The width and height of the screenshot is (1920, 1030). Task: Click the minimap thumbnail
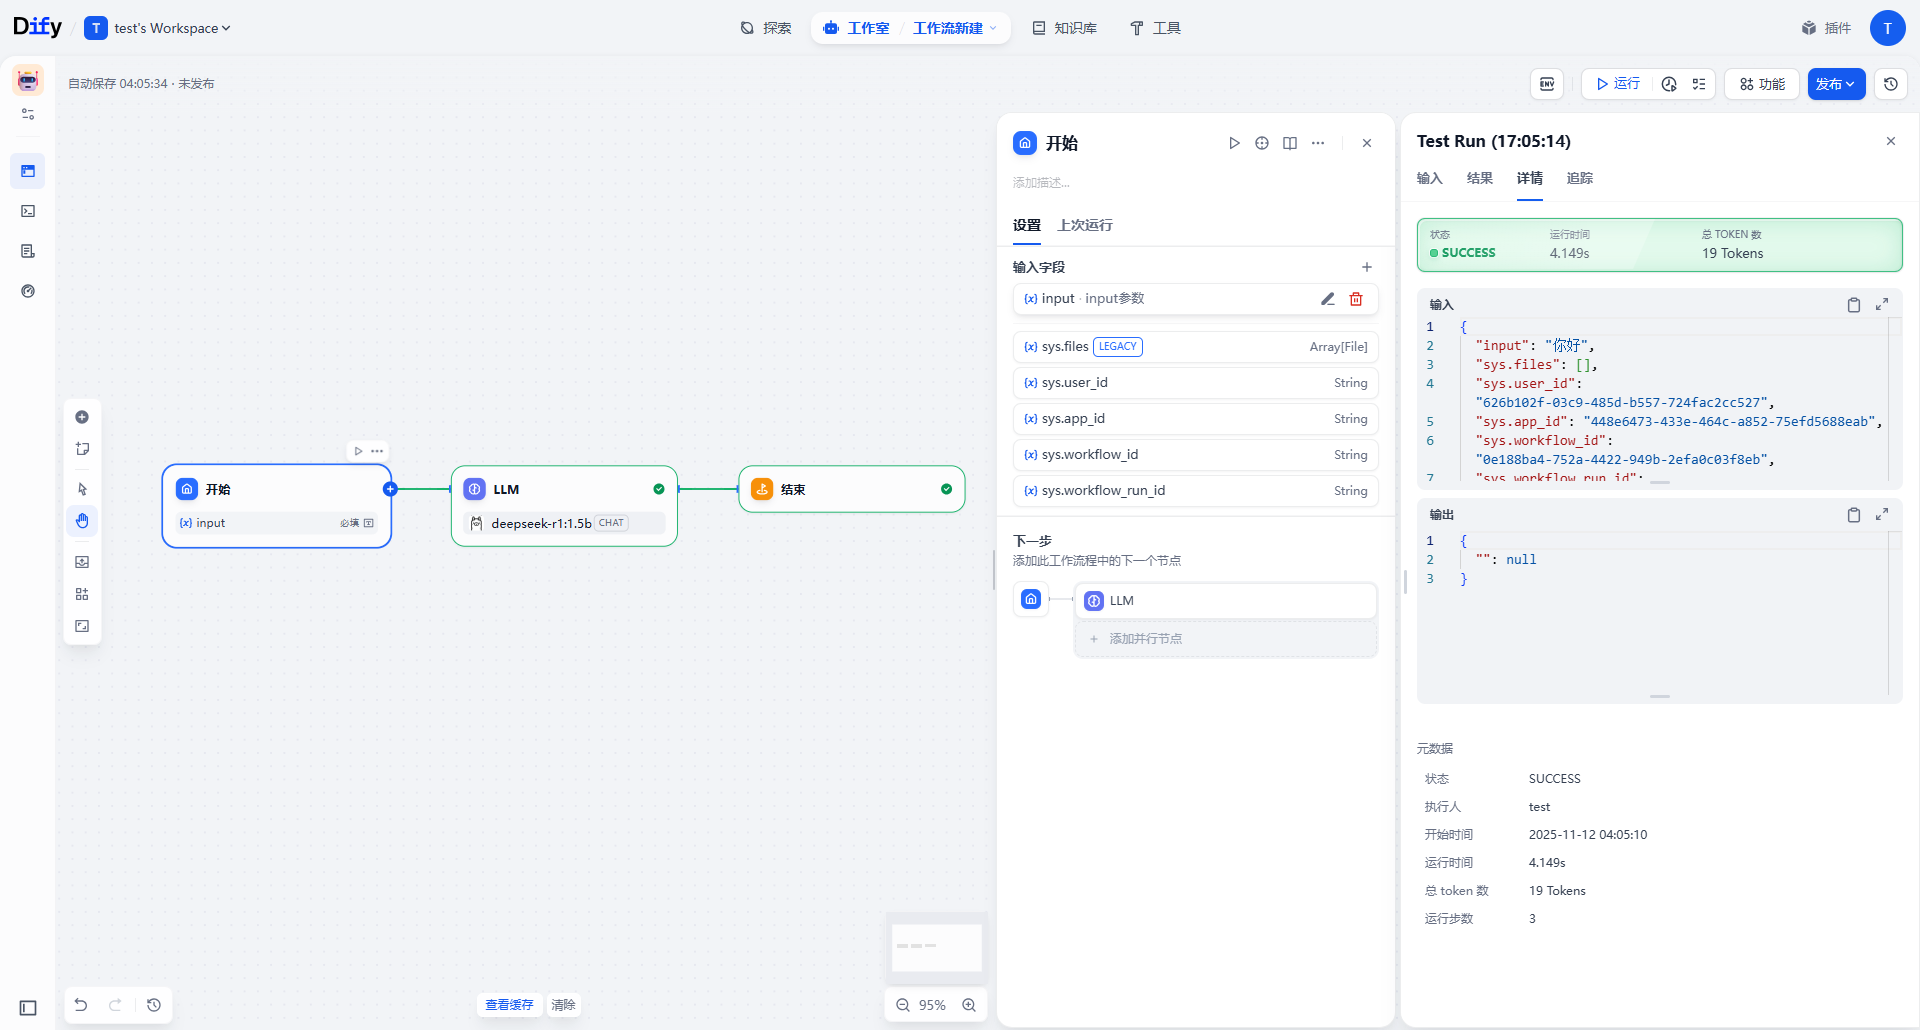pos(937,947)
